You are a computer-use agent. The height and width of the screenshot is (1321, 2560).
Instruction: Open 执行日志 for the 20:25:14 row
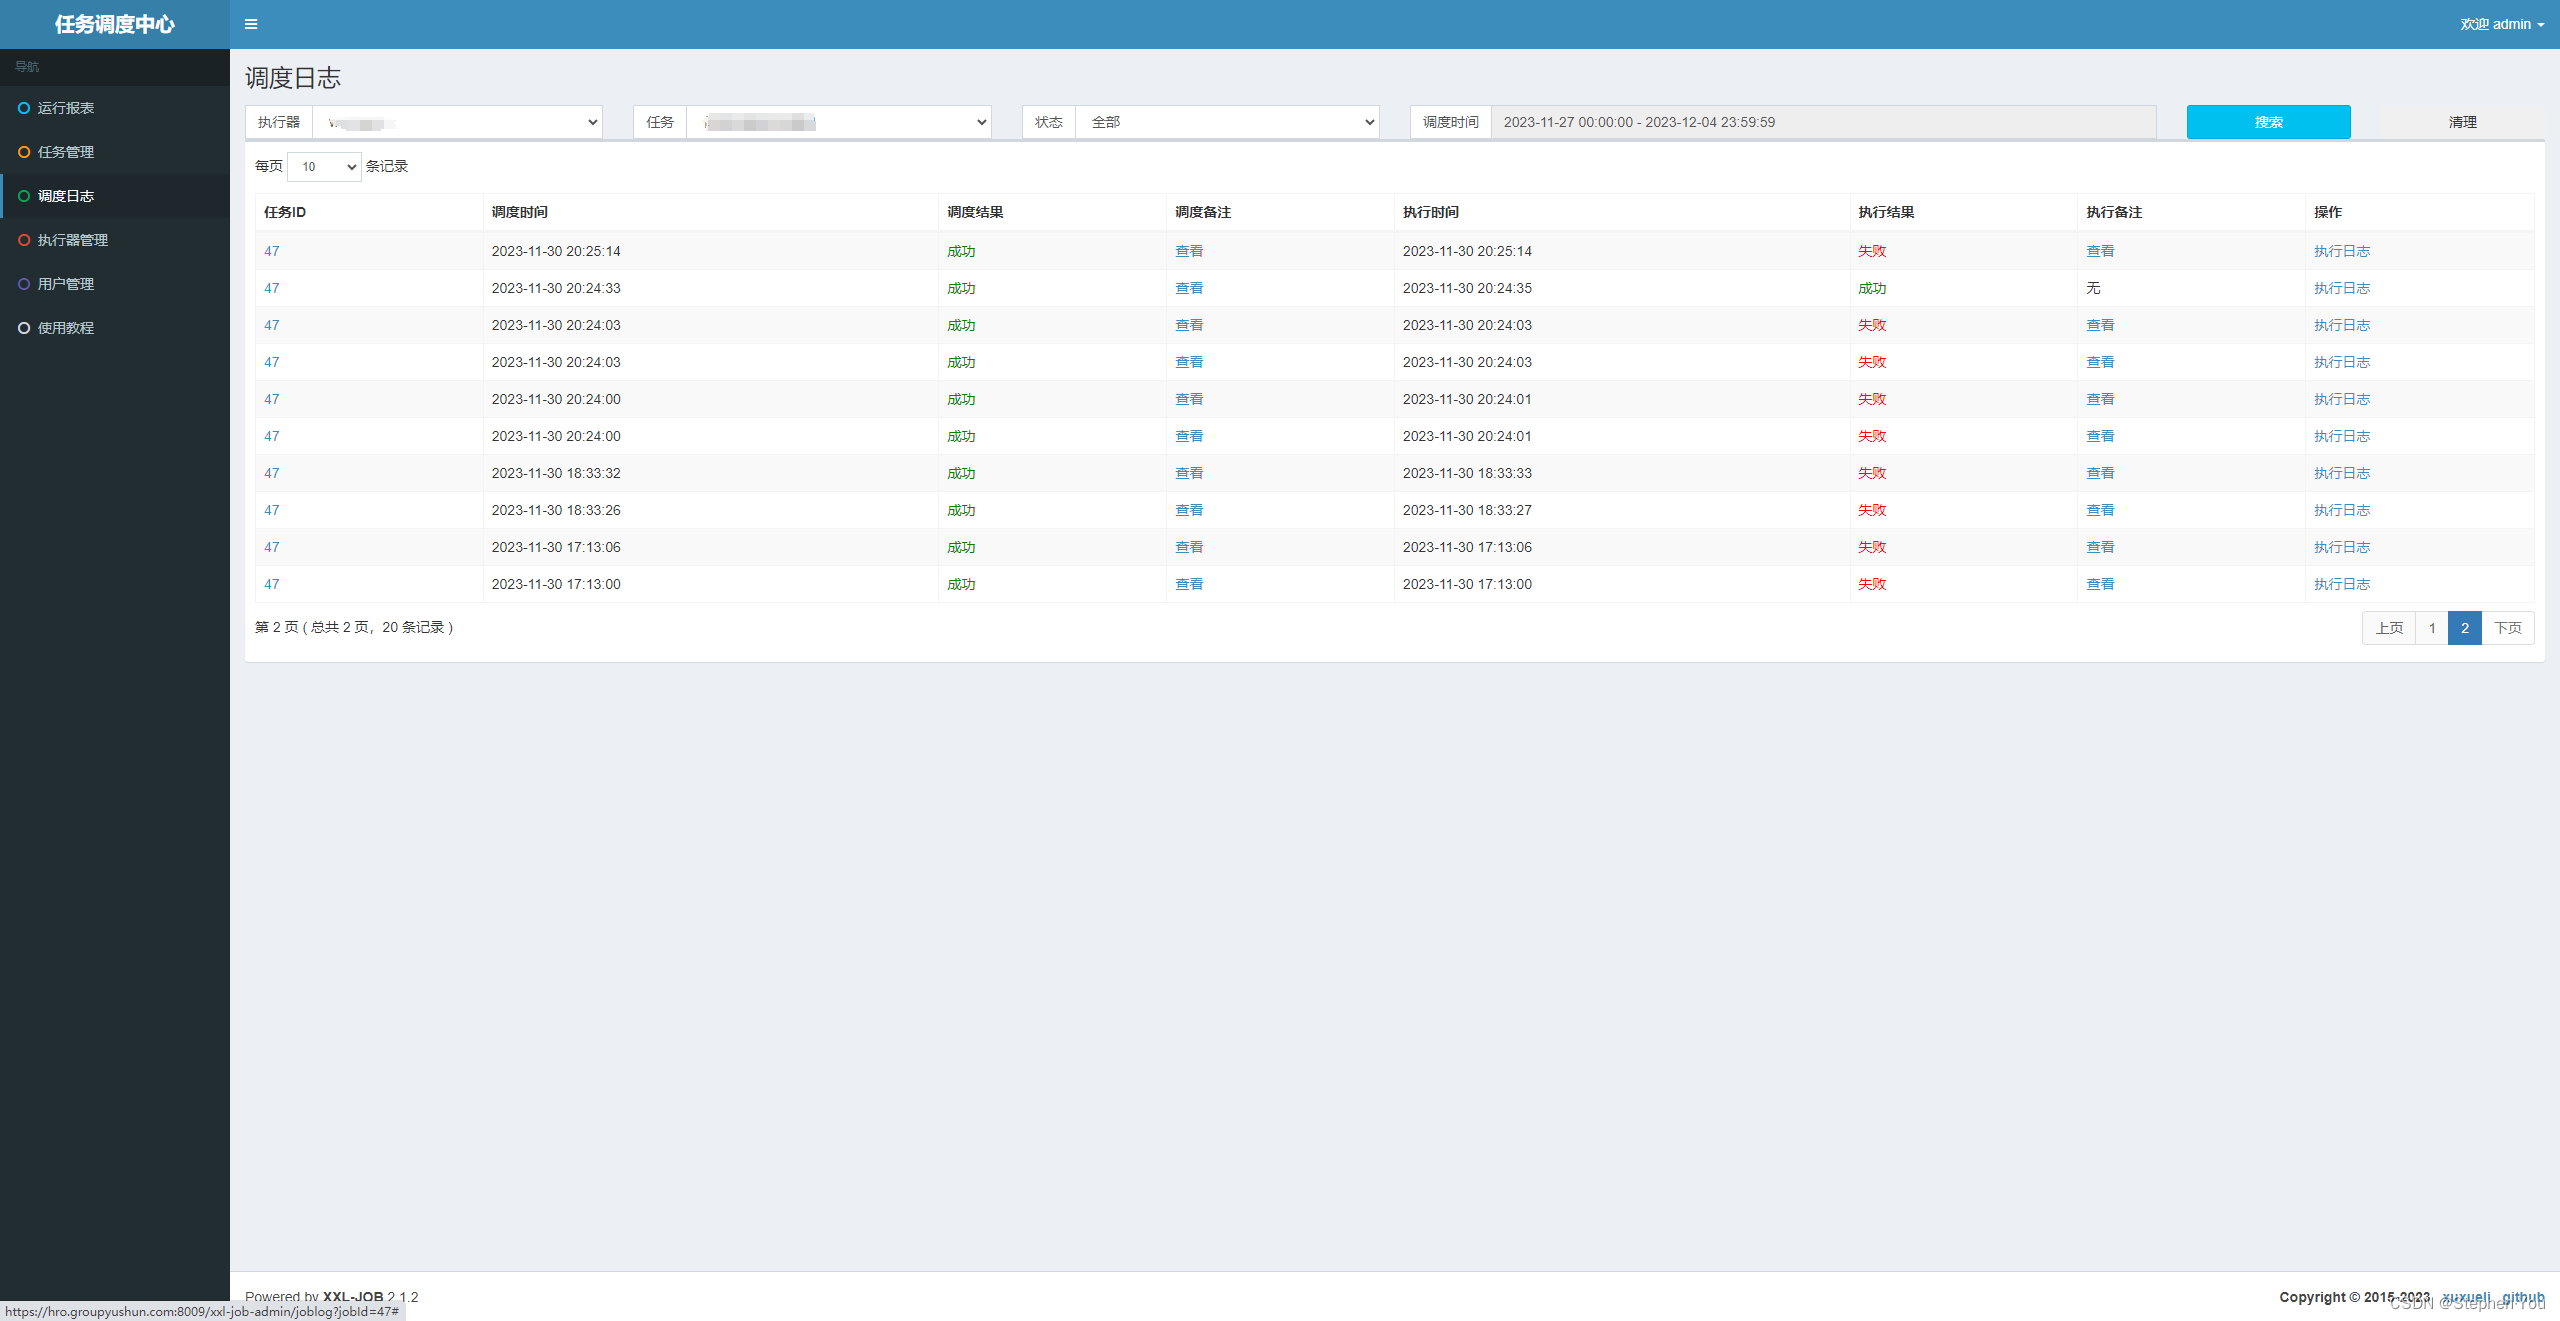tap(2342, 251)
